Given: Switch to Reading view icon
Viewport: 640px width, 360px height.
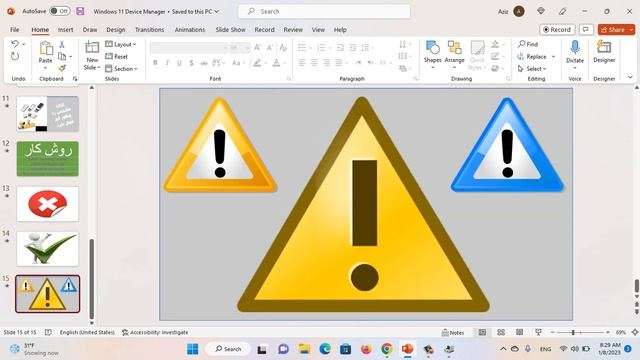Looking at the screenshot, I should pyautogui.click(x=519, y=332).
